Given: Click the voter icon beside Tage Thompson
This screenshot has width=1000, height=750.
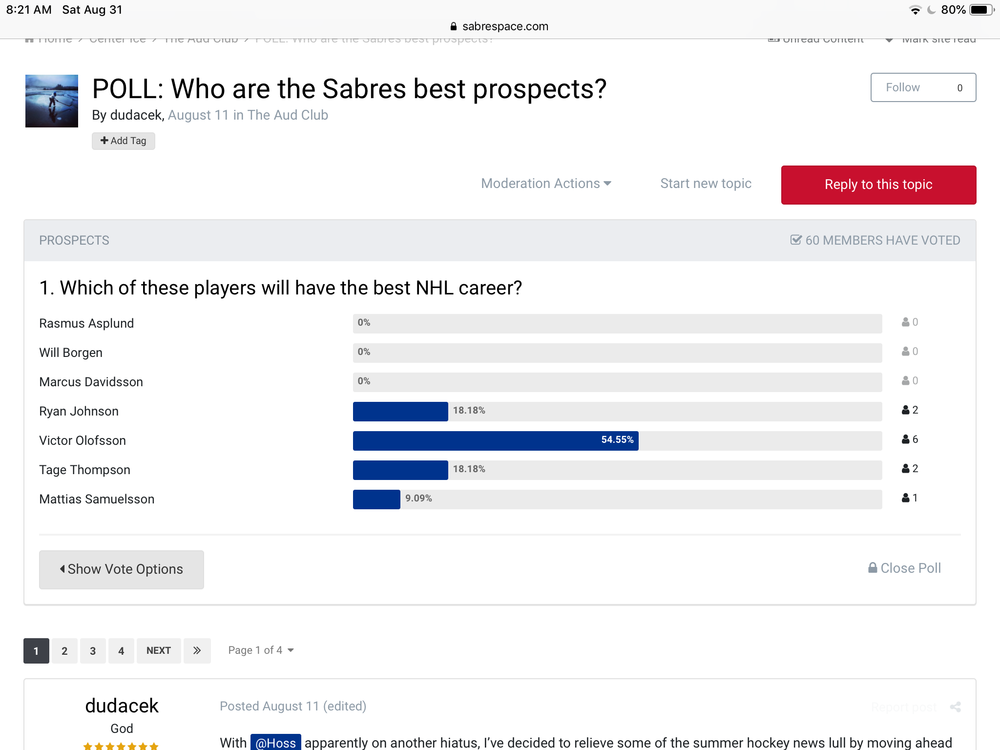Looking at the screenshot, I should [x=905, y=469].
